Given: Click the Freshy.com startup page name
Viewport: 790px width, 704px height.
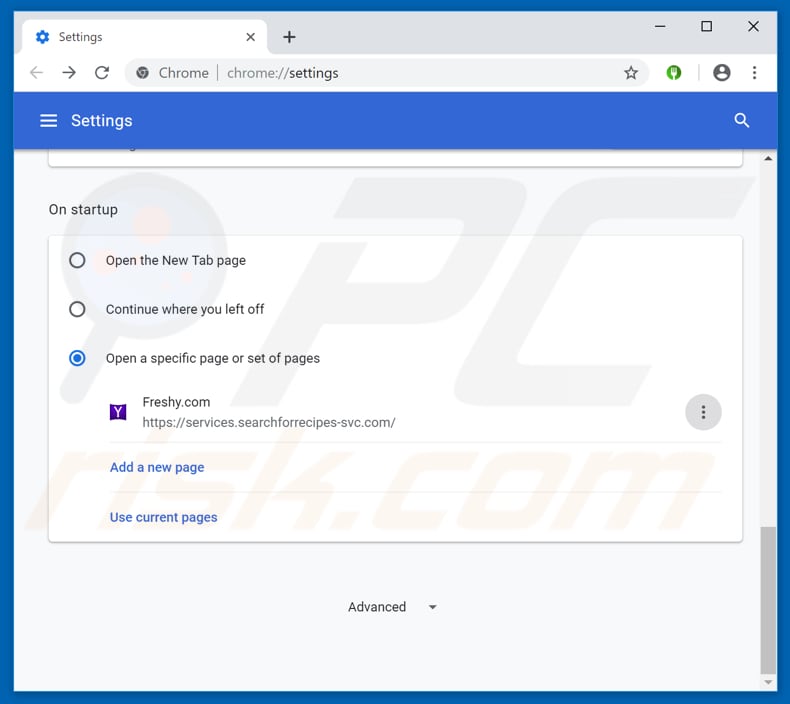Looking at the screenshot, I should [x=176, y=402].
